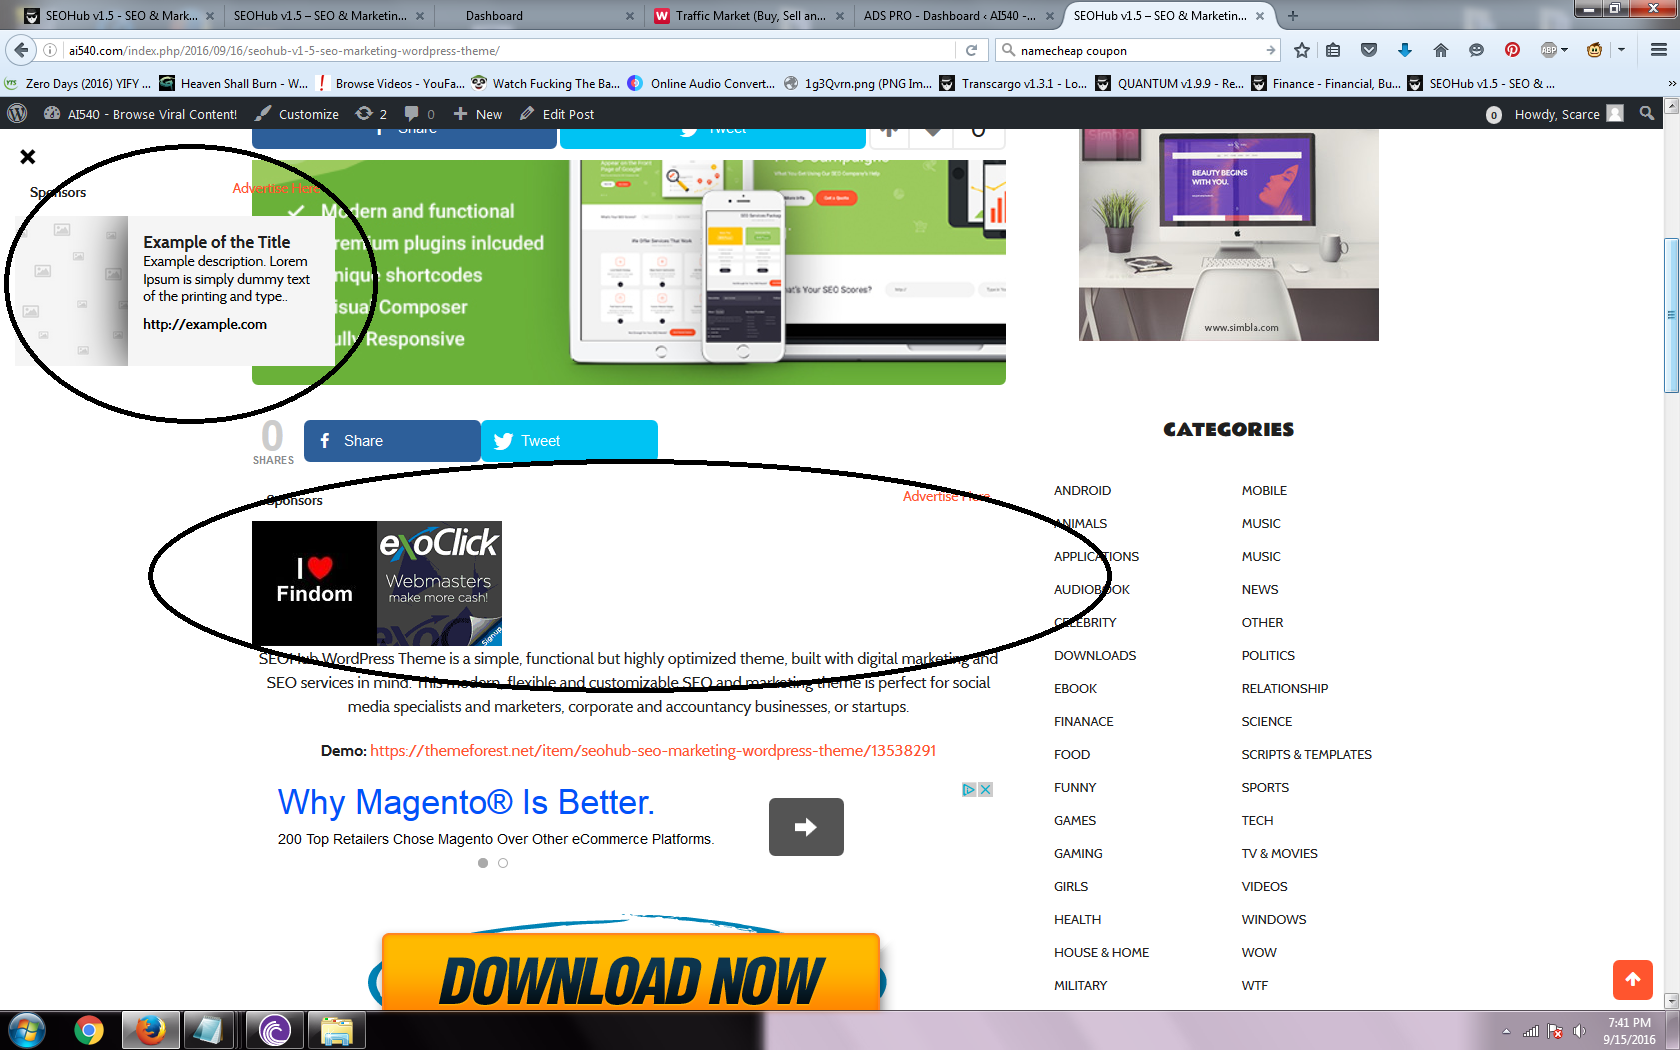Open Windows Explorer from the taskbar
This screenshot has height=1050, width=1680.
[x=337, y=1030]
